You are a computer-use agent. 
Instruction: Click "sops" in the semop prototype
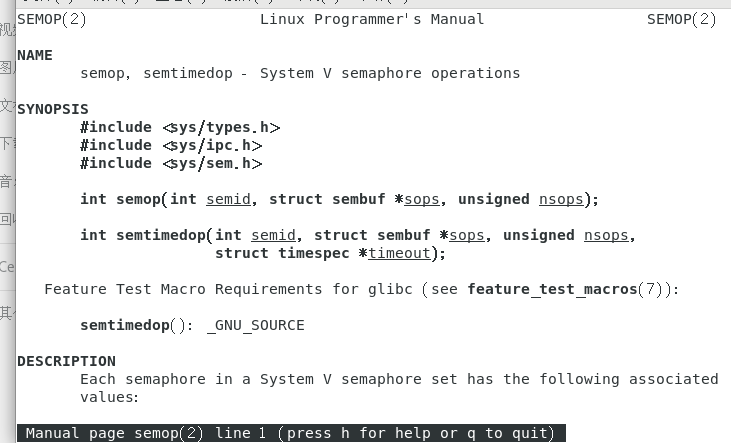click(421, 200)
